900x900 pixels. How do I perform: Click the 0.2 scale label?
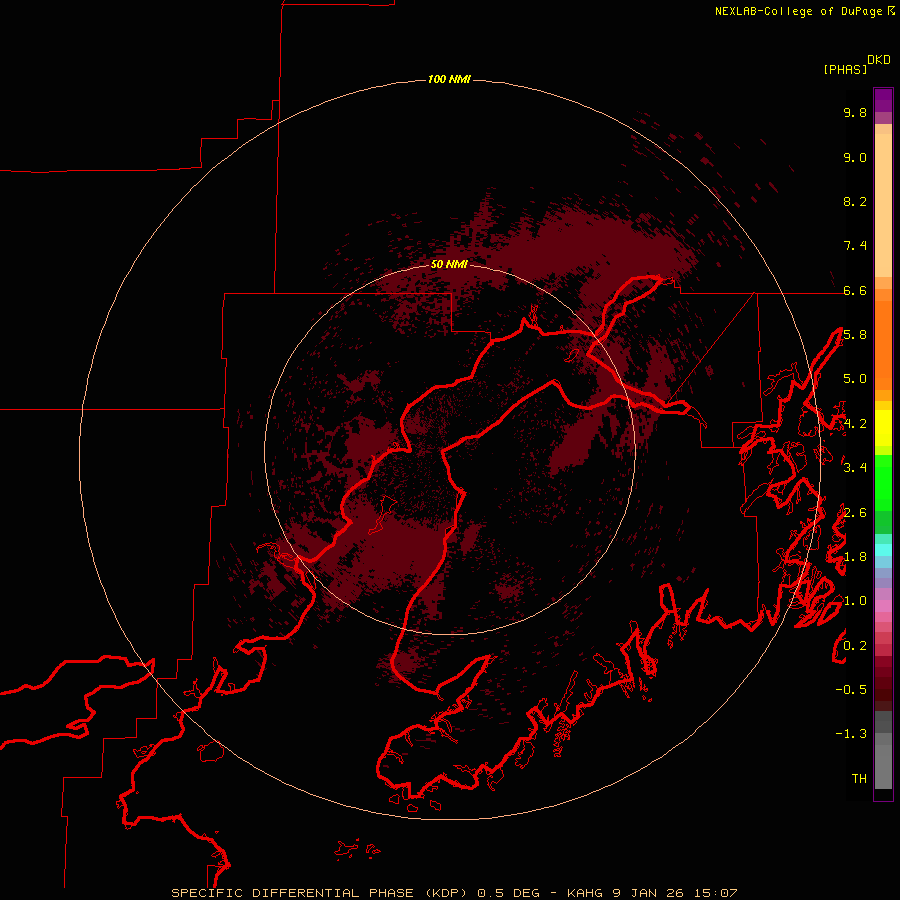point(855,646)
